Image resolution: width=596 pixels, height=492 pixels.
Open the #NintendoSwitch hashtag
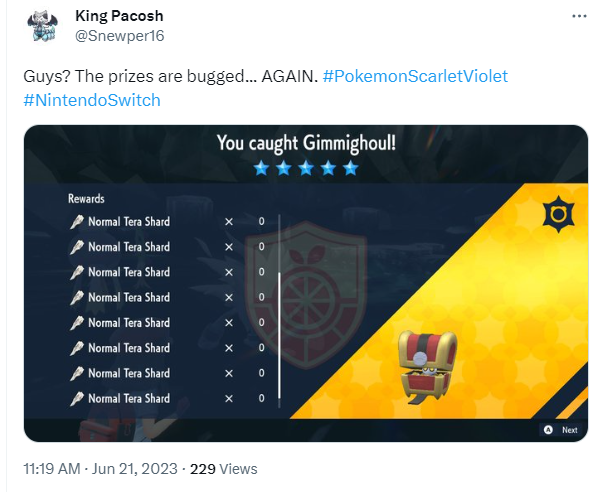tap(92, 100)
